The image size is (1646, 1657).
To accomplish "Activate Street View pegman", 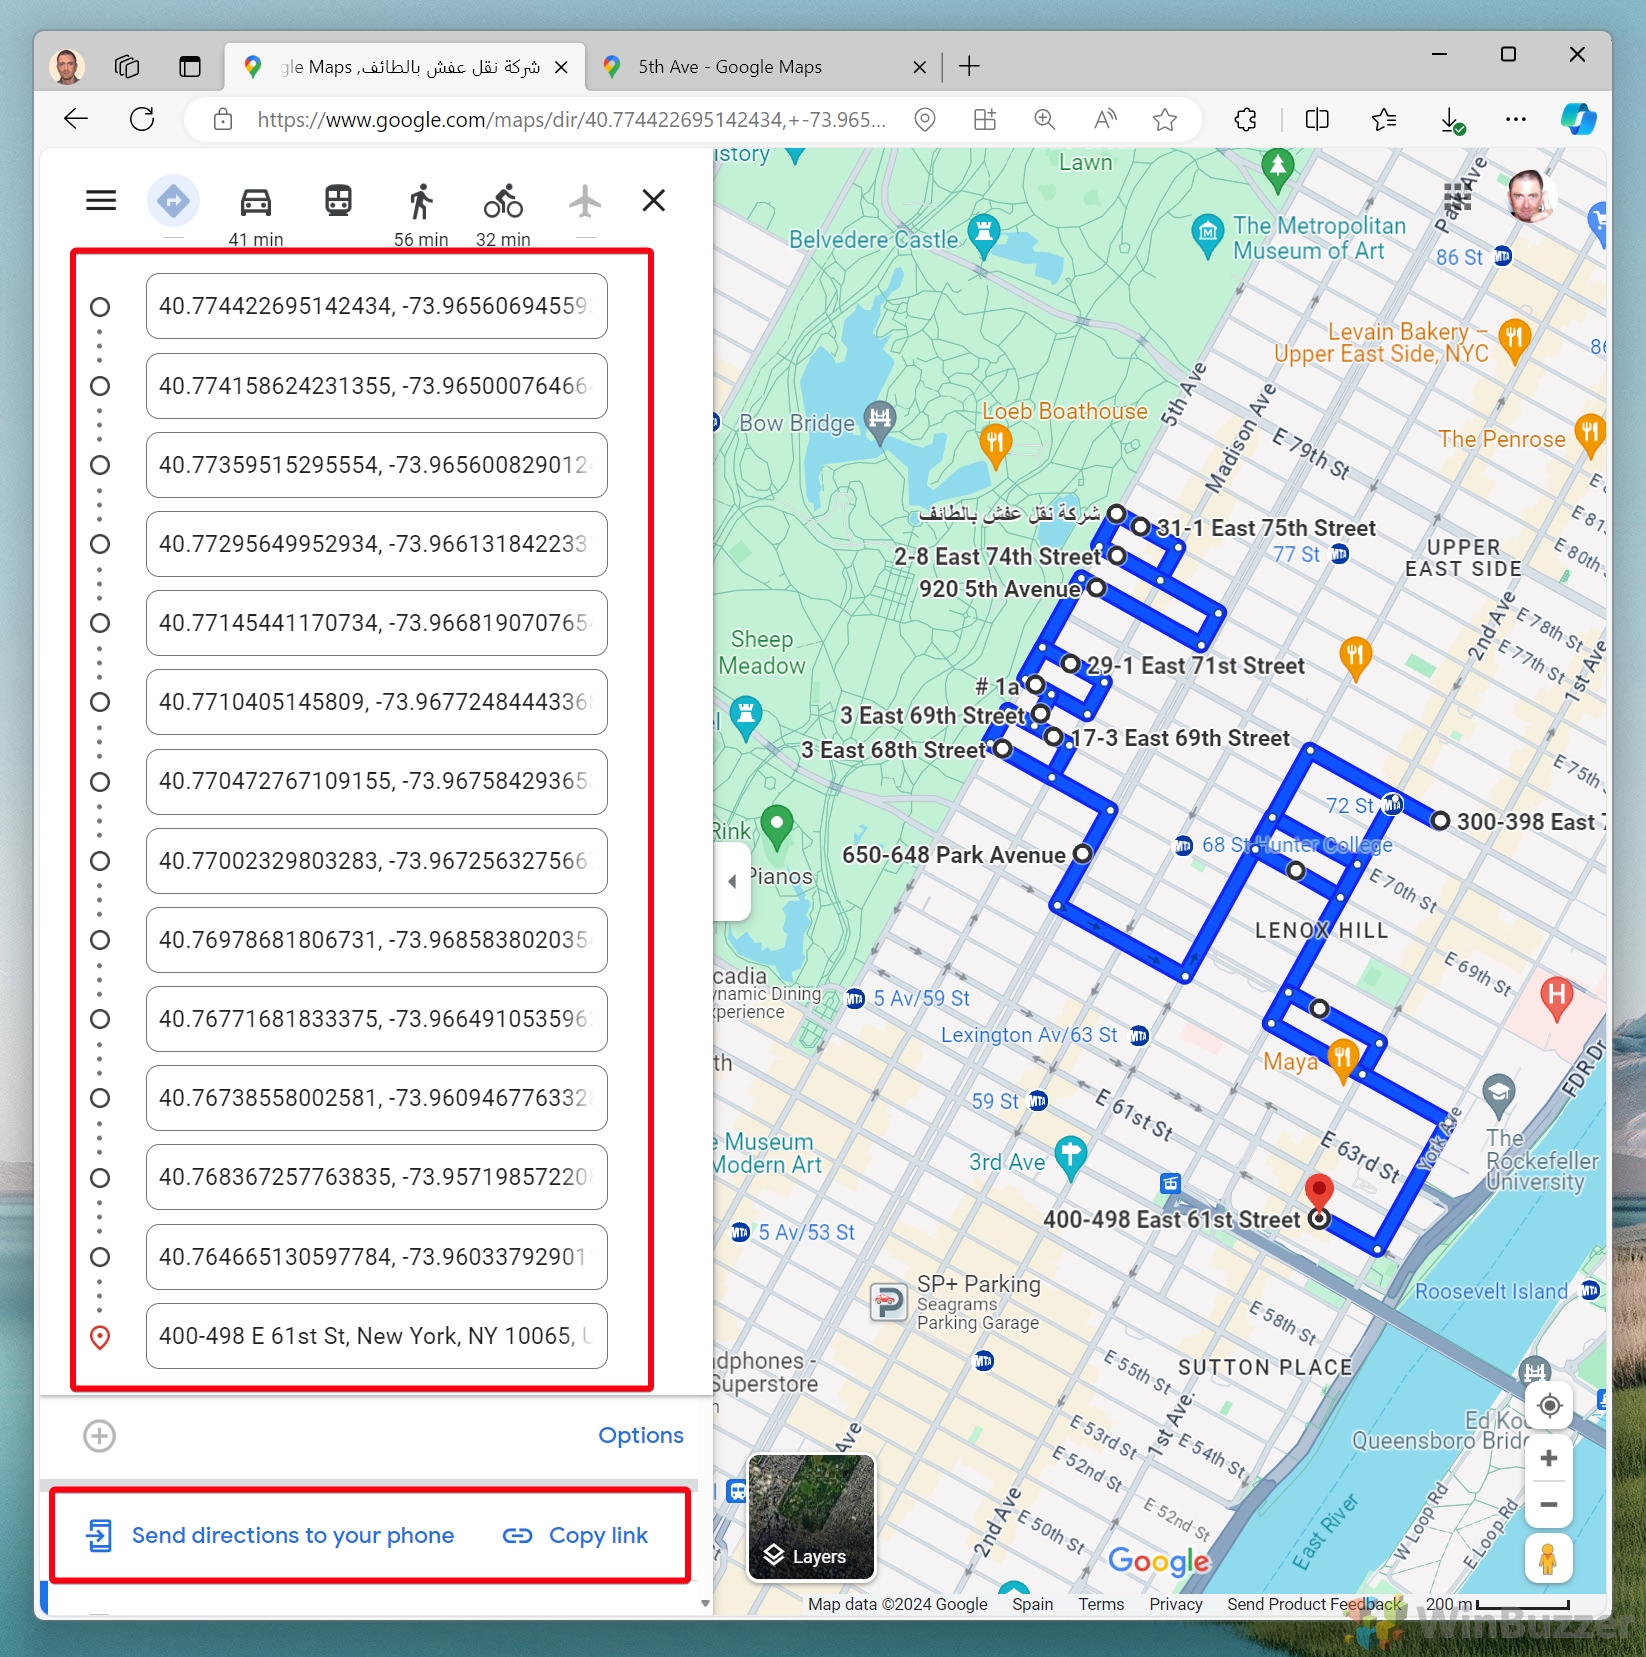I will click(1548, 1559).
